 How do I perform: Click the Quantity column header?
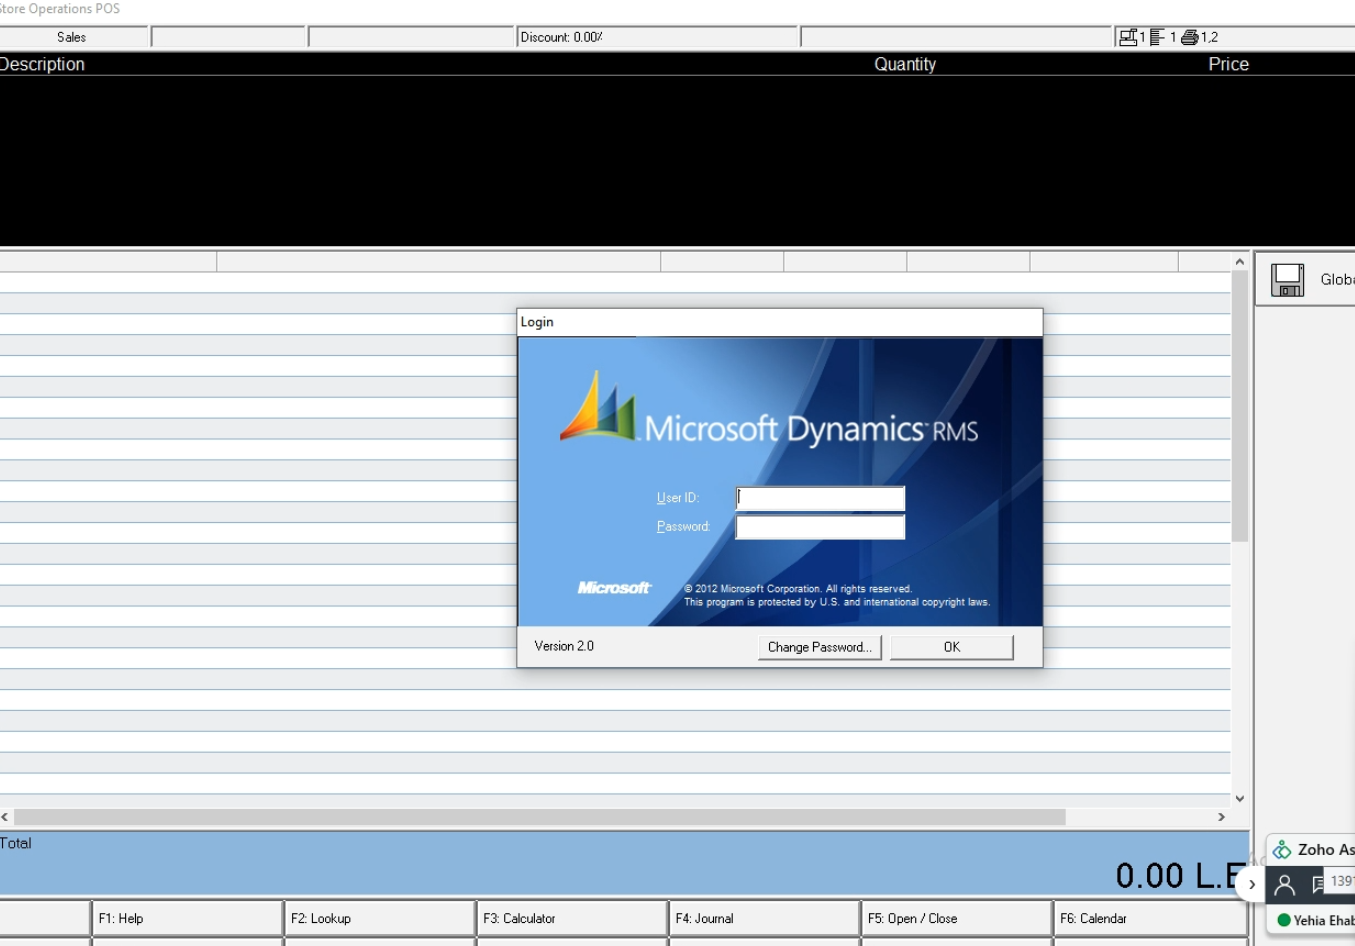pyautogui.click(x=905, y=64)
